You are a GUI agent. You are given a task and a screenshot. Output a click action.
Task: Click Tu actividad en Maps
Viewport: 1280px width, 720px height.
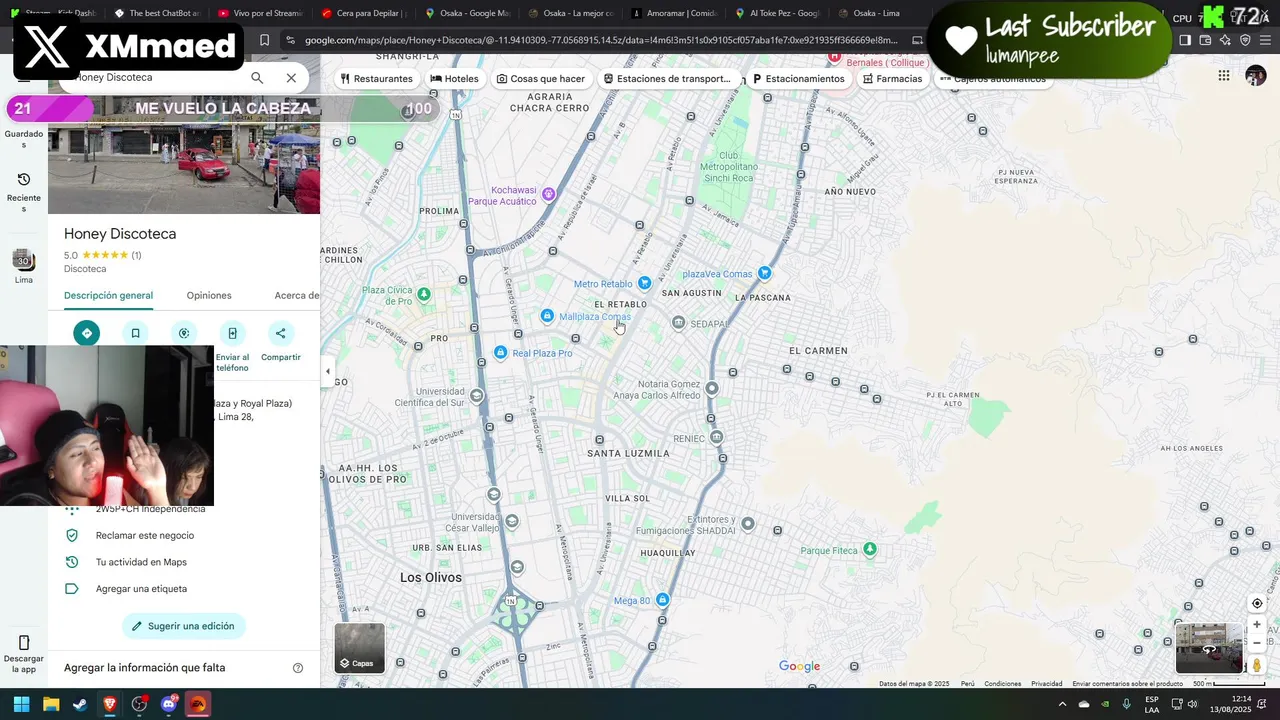141,562
